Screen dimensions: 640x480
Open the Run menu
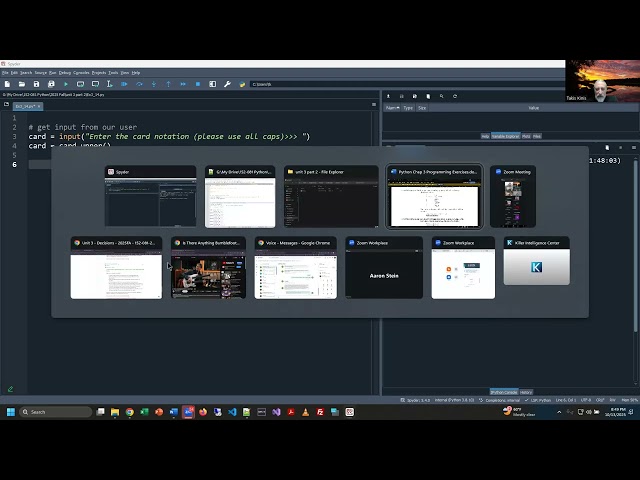[x=53, y=73]
